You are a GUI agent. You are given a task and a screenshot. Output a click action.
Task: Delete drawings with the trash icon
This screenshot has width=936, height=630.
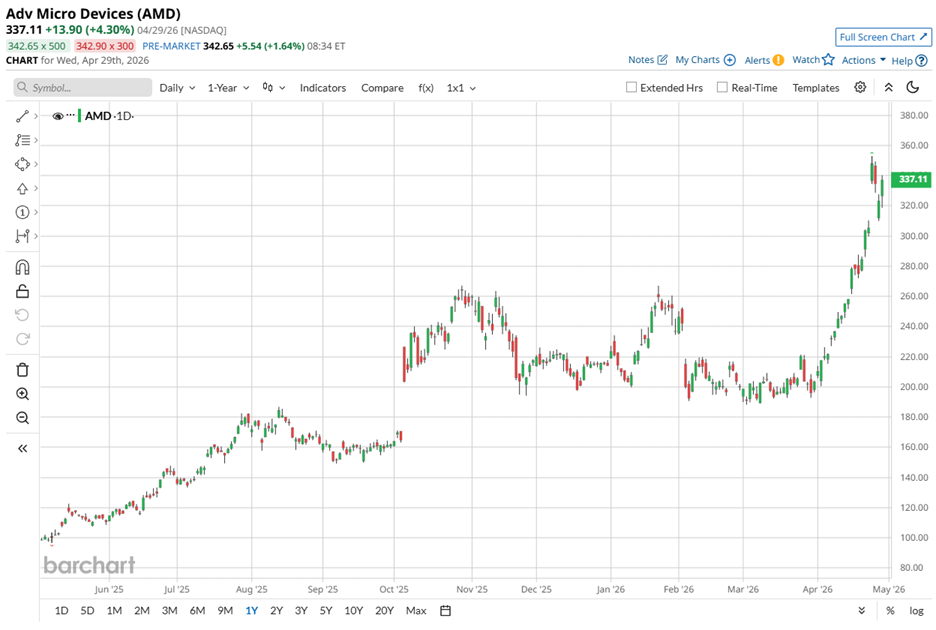click(x=22, y=370)
